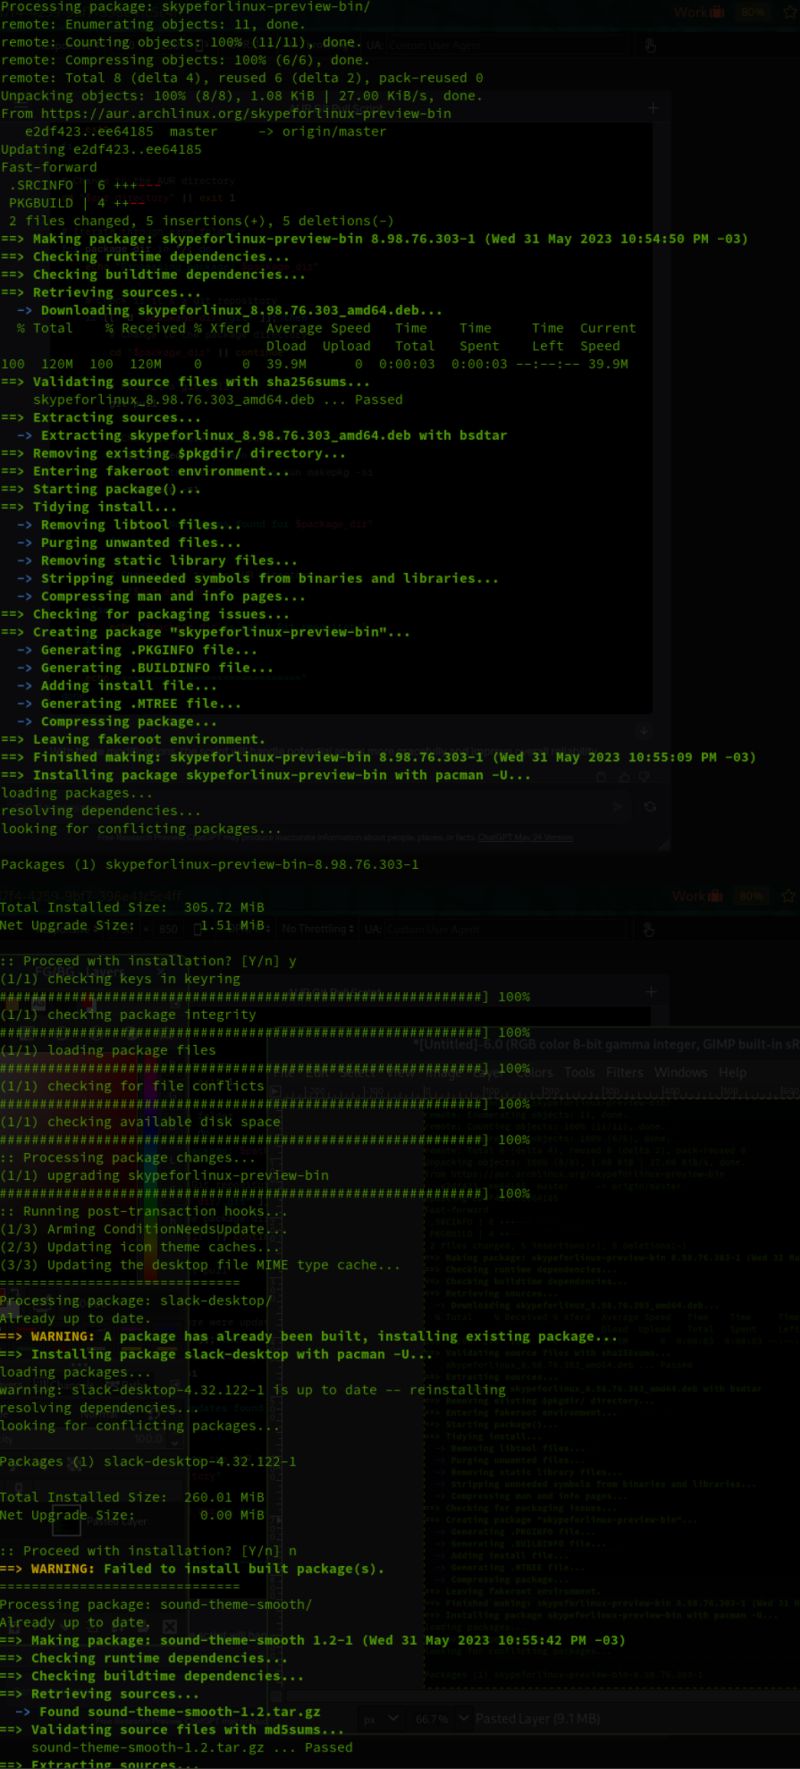This screenshot has width=800, height=1769.
Task: Click 'Generating .PKGINFO file' line
Action: [x=137, y=650]
